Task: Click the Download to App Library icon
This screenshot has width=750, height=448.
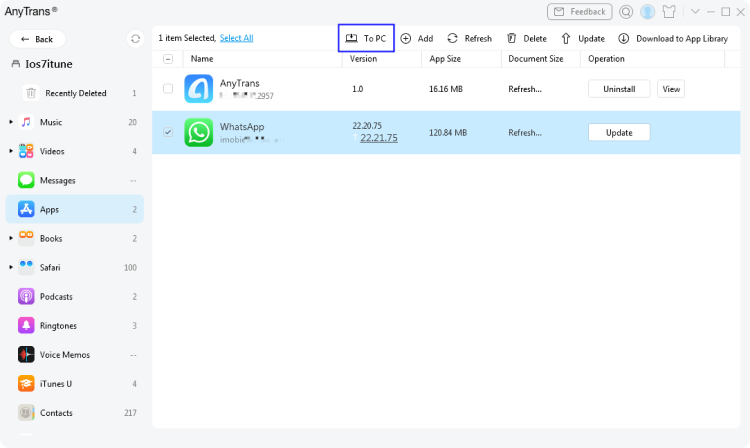Action: tap(624, 38)
